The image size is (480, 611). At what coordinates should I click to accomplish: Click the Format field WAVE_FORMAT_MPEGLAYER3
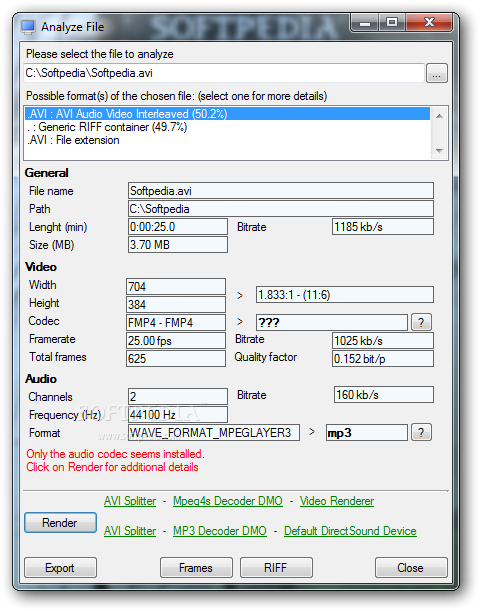214,433
